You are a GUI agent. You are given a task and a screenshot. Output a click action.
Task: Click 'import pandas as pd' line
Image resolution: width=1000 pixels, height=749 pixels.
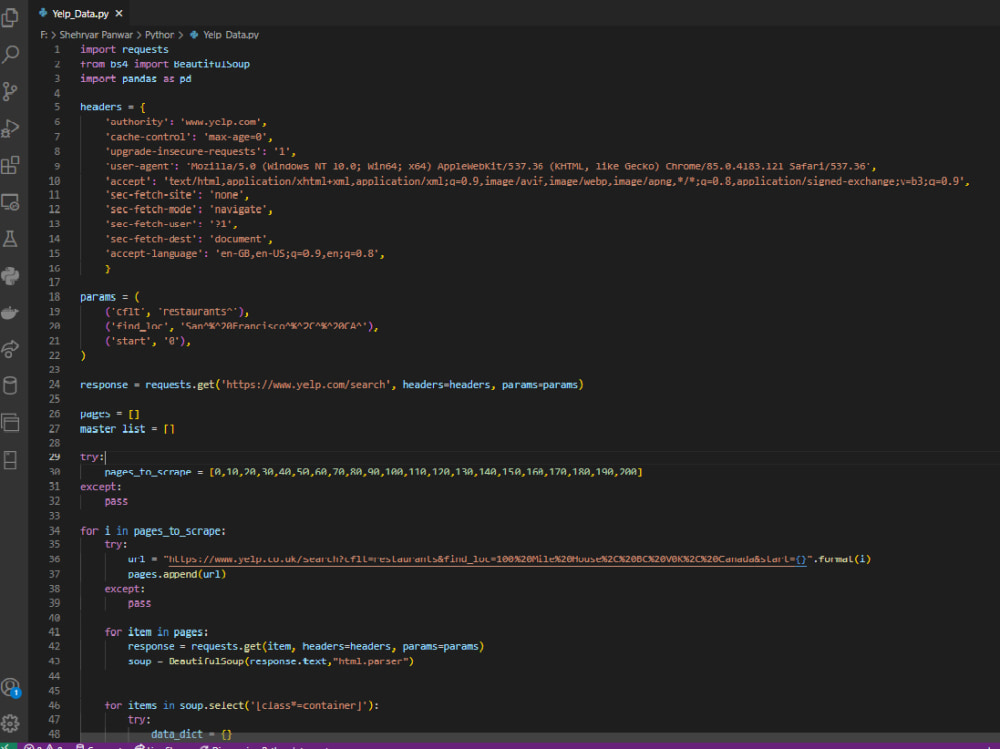[135, 79]
